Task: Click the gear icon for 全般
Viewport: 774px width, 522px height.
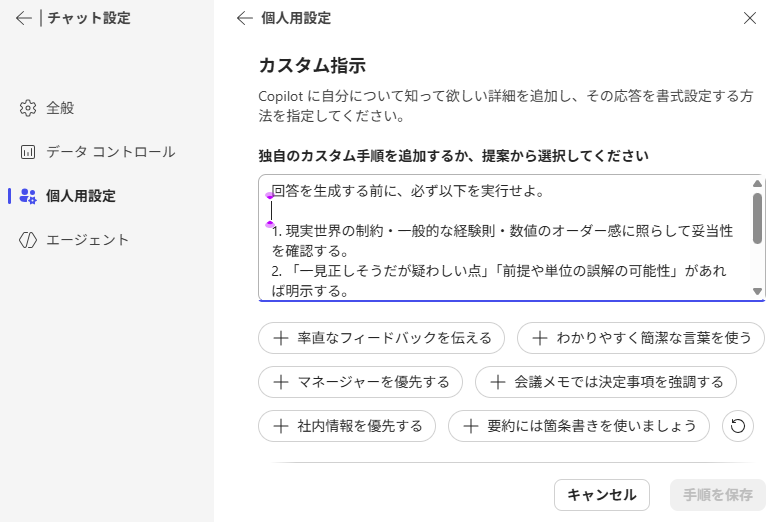Action: pos(28,108)
